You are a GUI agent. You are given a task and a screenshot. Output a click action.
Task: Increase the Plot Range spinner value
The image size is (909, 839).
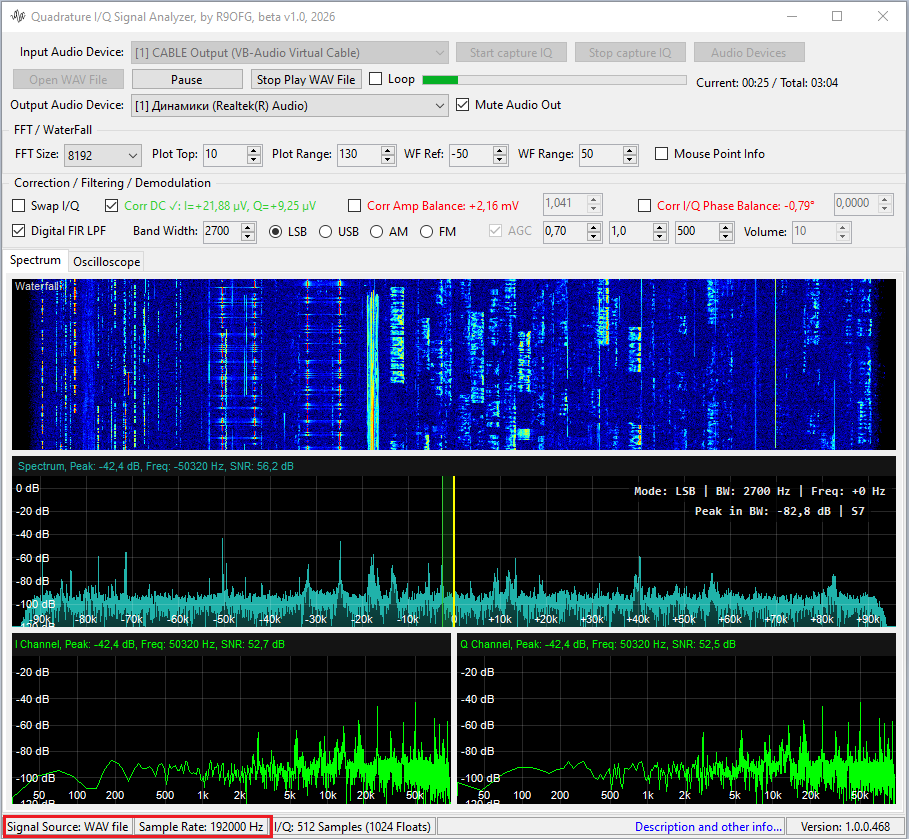388,150
